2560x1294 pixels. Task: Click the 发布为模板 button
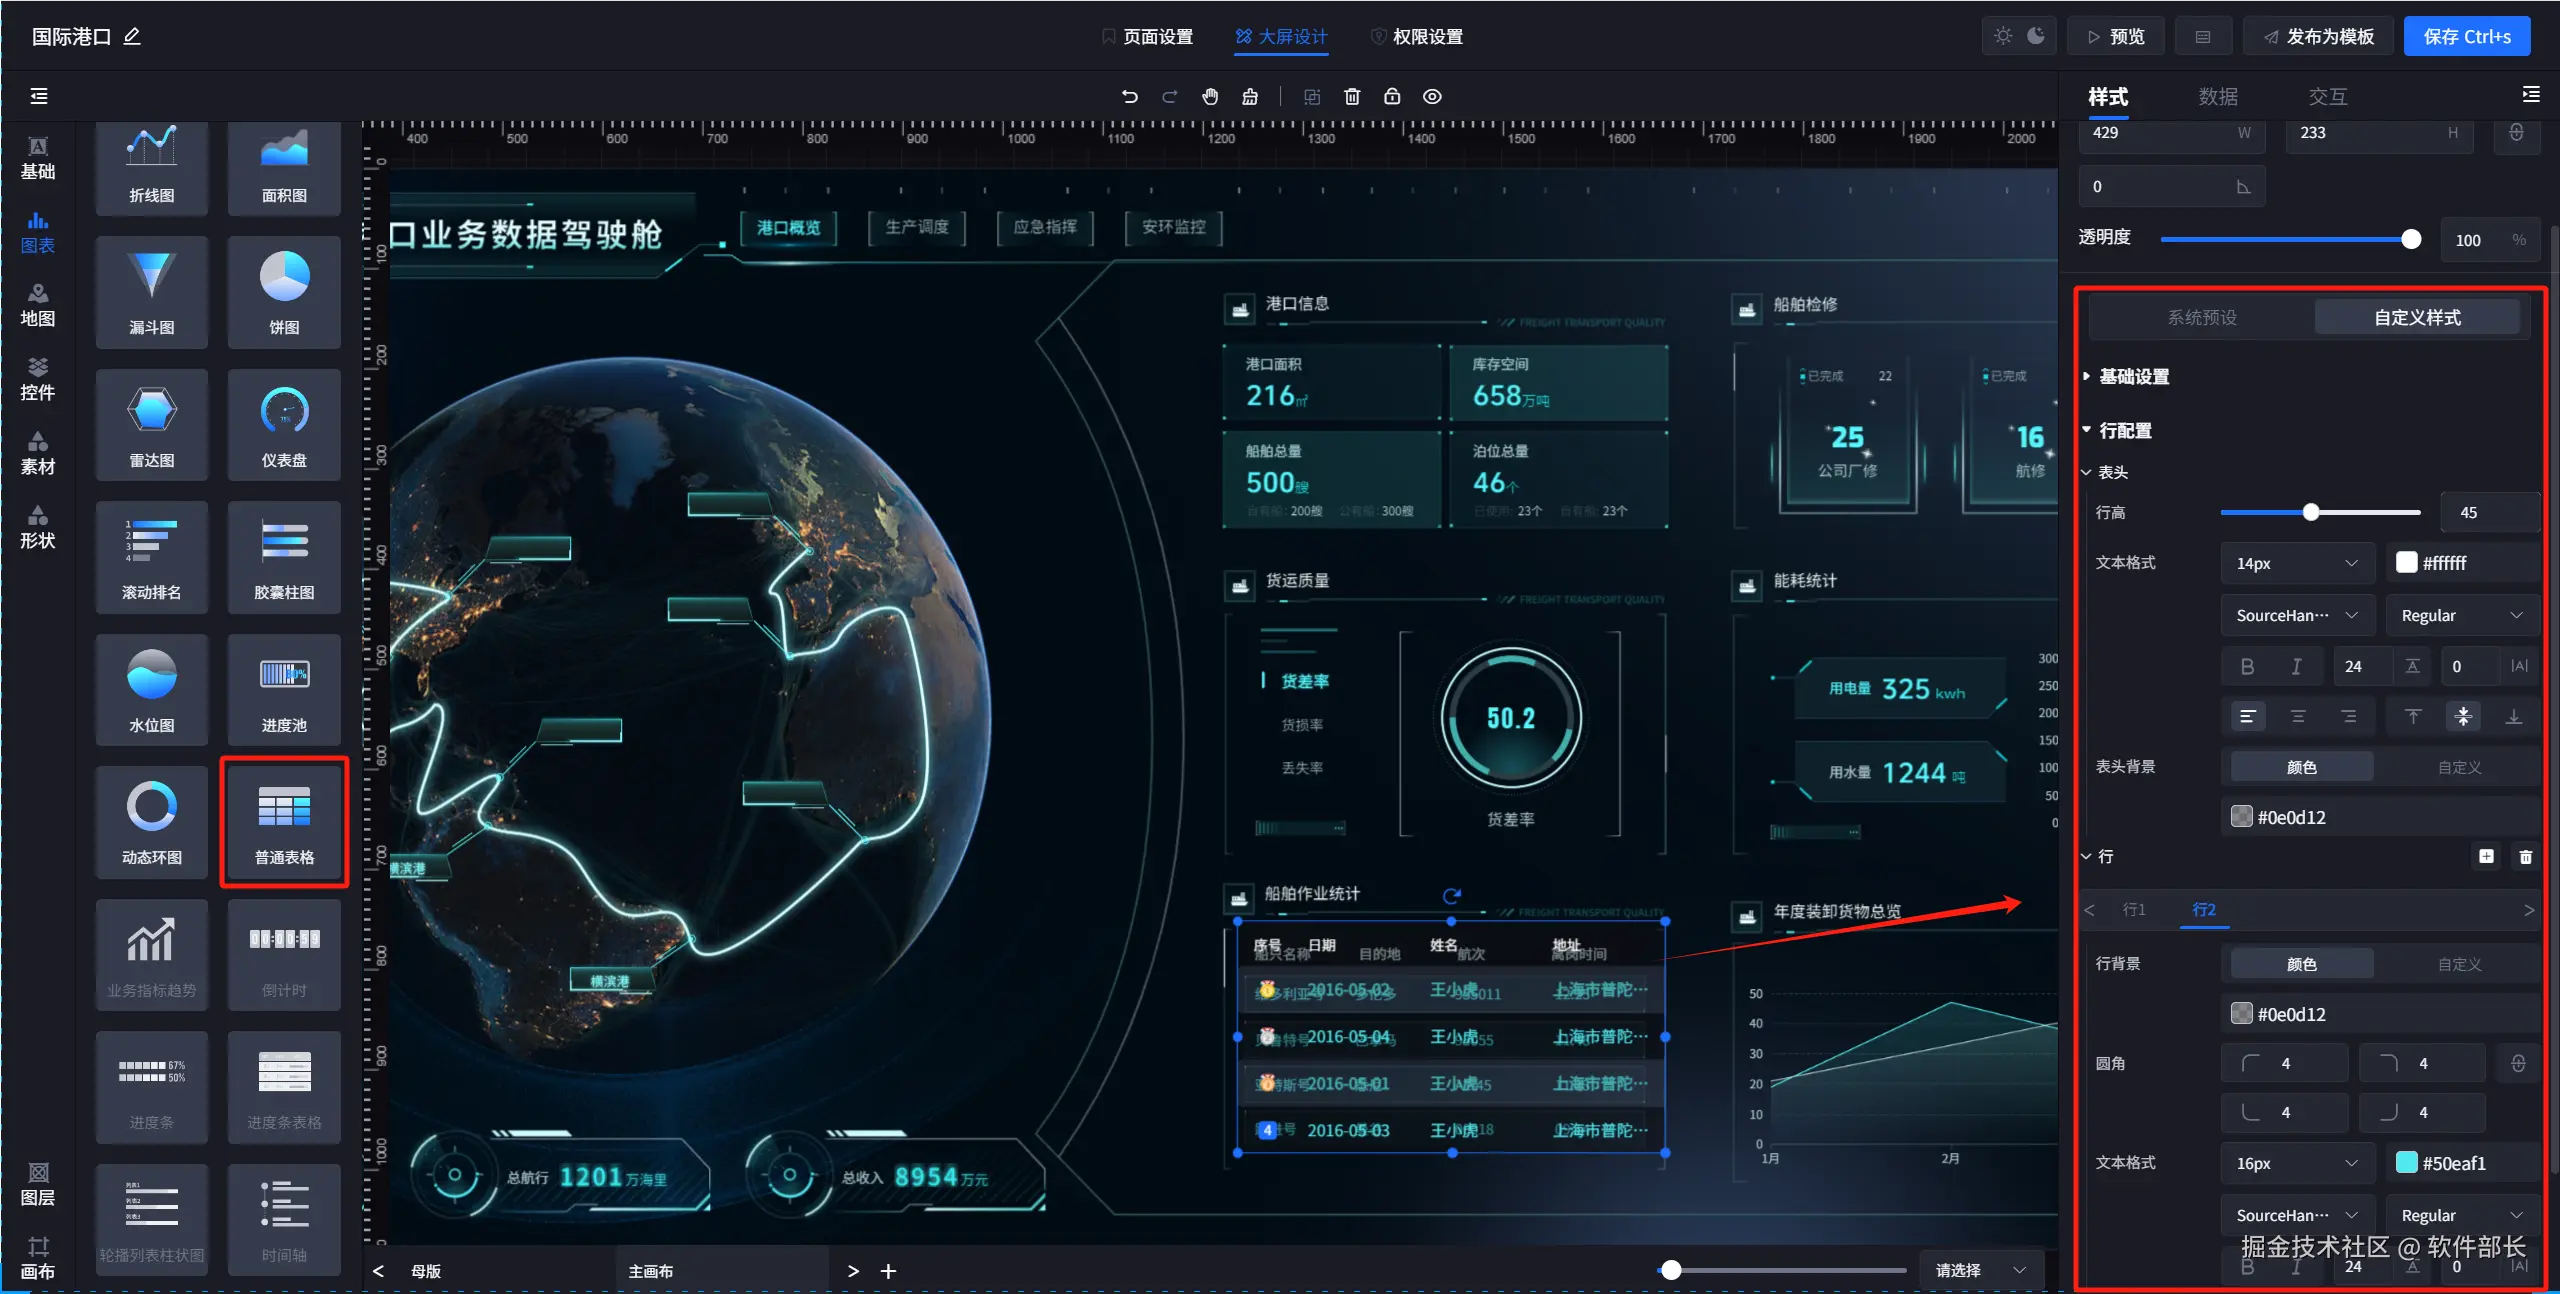[x=2318, y=36]
